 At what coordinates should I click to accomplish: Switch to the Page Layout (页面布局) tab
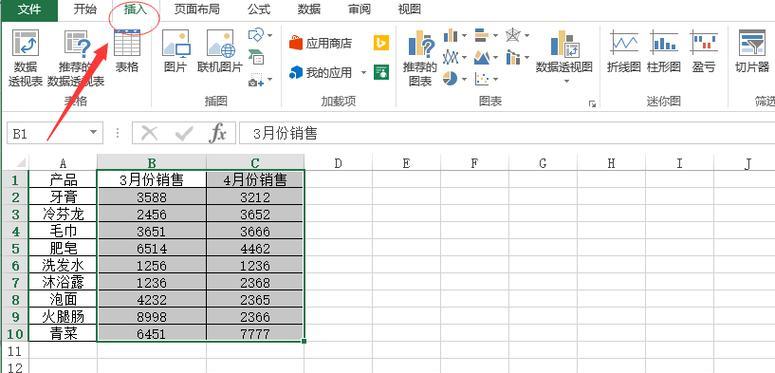[197, 9]
